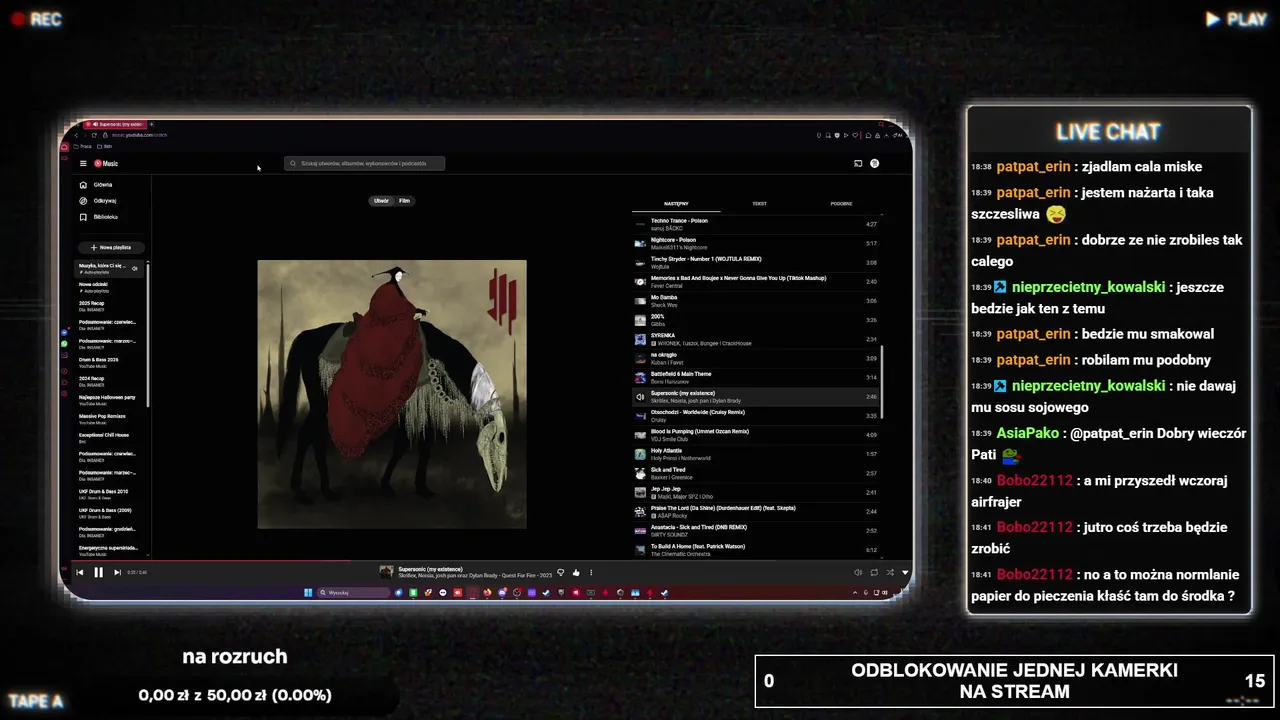
Task: Click the player volume icon
Action: click(x=857, y=572)
